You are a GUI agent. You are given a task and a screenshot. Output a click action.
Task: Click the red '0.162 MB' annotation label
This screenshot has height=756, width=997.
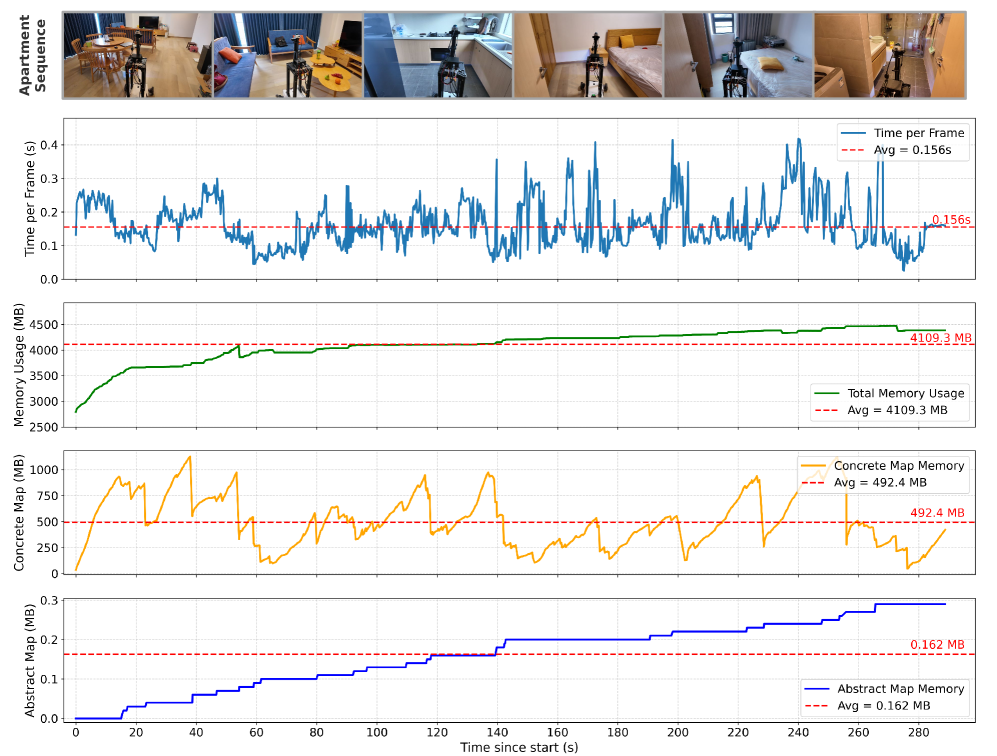click(937, 645)
